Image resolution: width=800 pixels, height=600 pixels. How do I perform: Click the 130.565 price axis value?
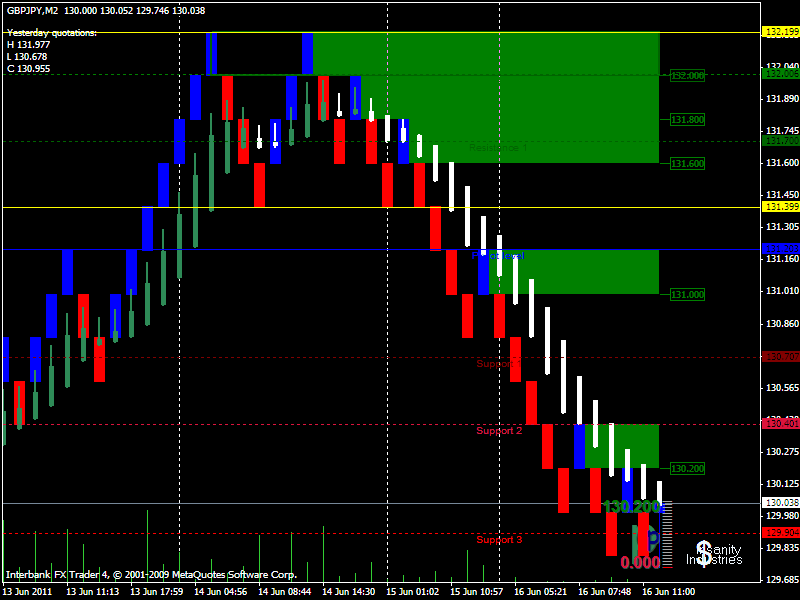(783, 388)
